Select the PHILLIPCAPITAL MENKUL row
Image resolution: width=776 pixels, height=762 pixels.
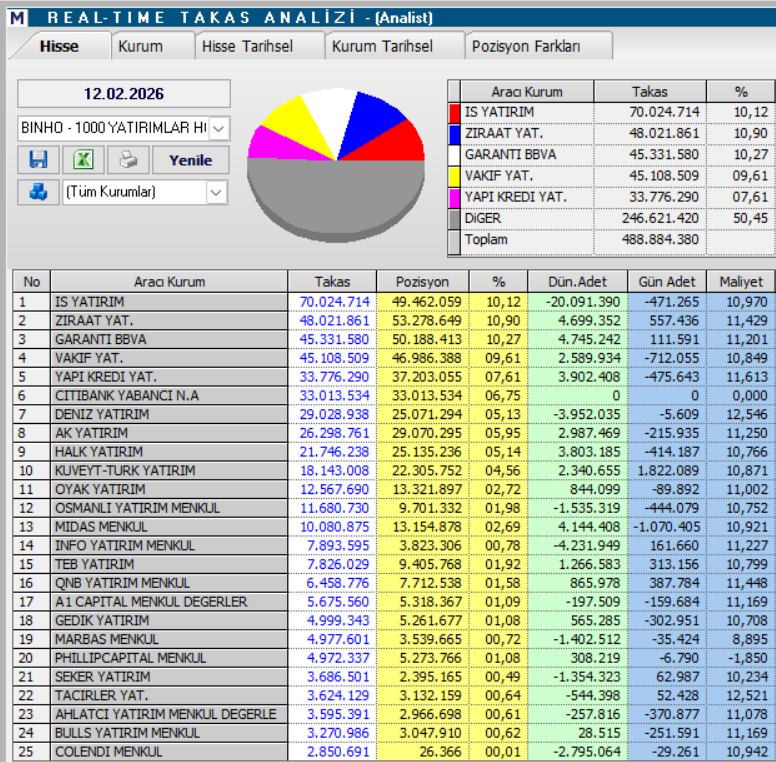click(394, 658)
